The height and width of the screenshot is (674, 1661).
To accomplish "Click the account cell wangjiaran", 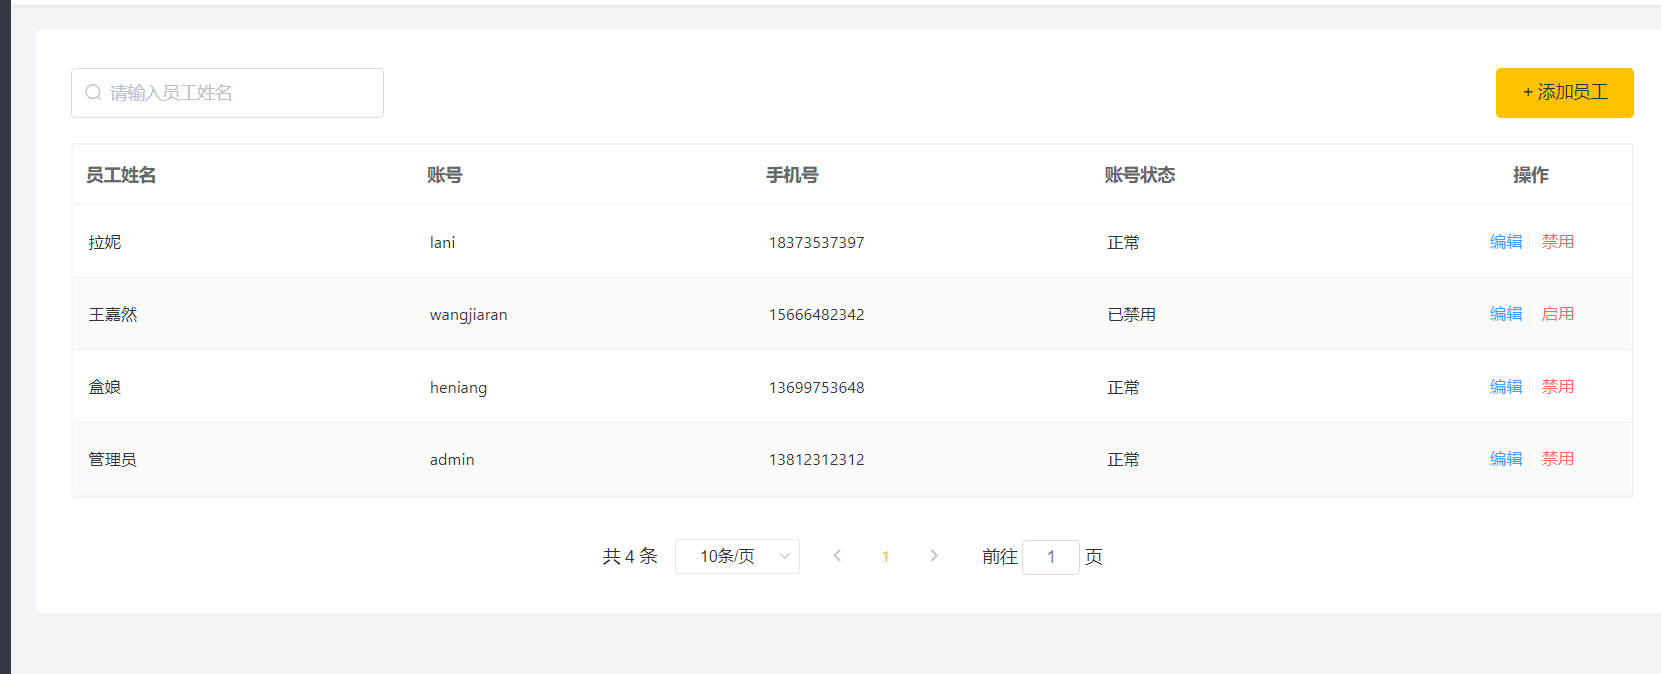I will pos(468,315).
